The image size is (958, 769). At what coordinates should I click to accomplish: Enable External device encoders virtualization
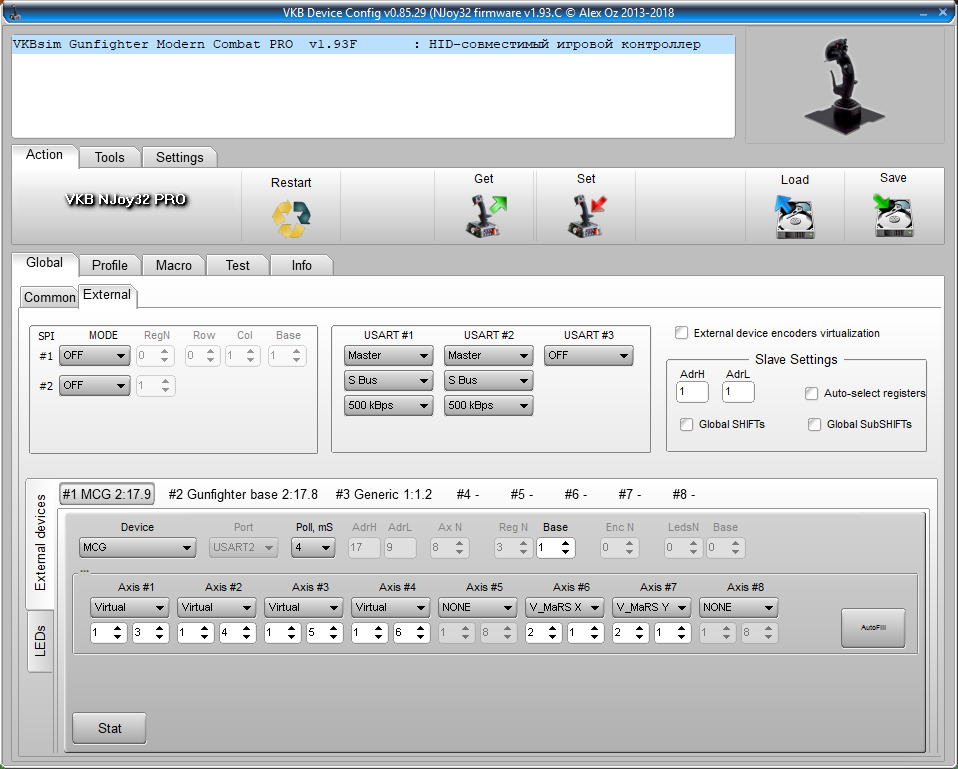pyautogui.click(x=682, y=333)
